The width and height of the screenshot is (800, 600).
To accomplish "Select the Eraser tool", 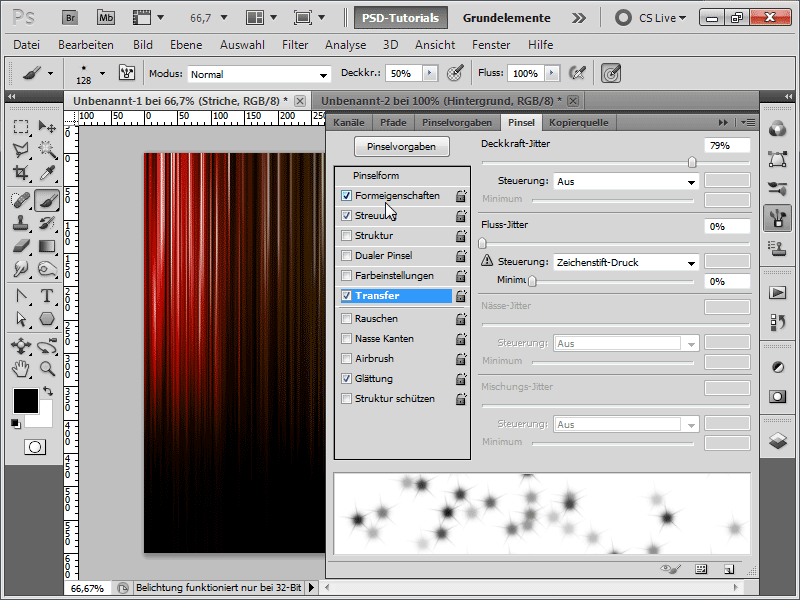I will tap(21, 246).
